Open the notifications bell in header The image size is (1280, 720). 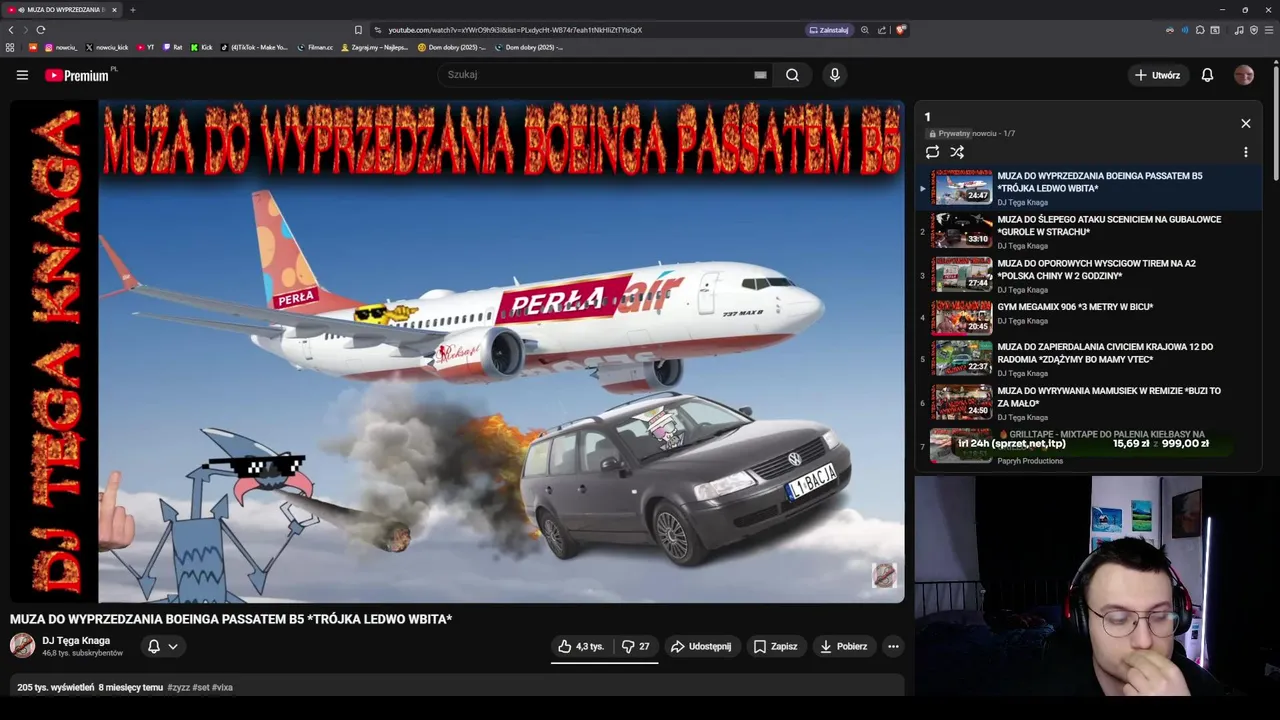[x=1207, y=75]
